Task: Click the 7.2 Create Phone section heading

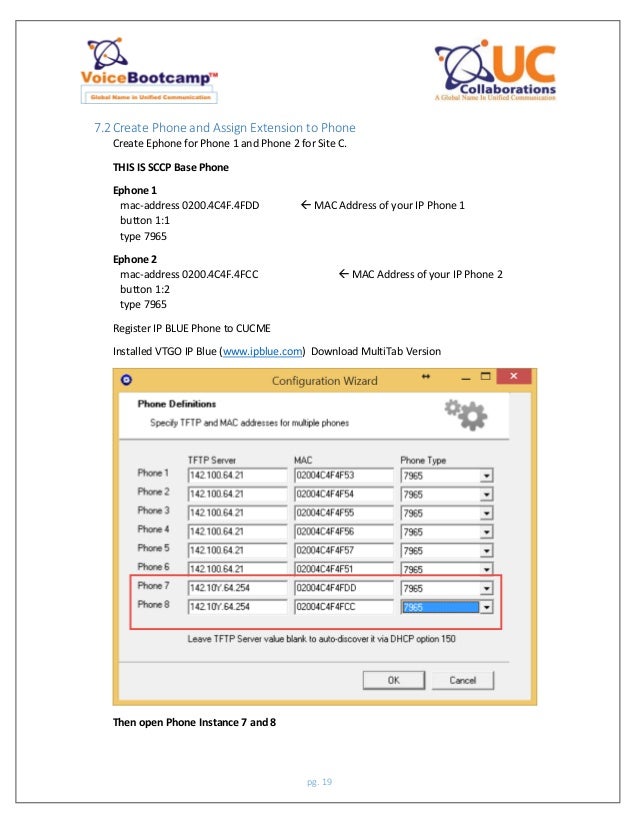Action: click(x=224, y=127)
